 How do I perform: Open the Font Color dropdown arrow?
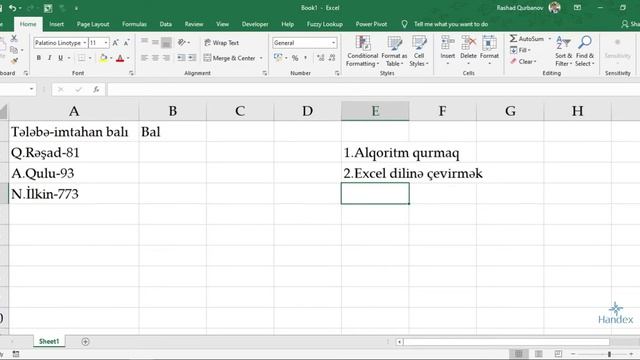[x=128, y=58]
